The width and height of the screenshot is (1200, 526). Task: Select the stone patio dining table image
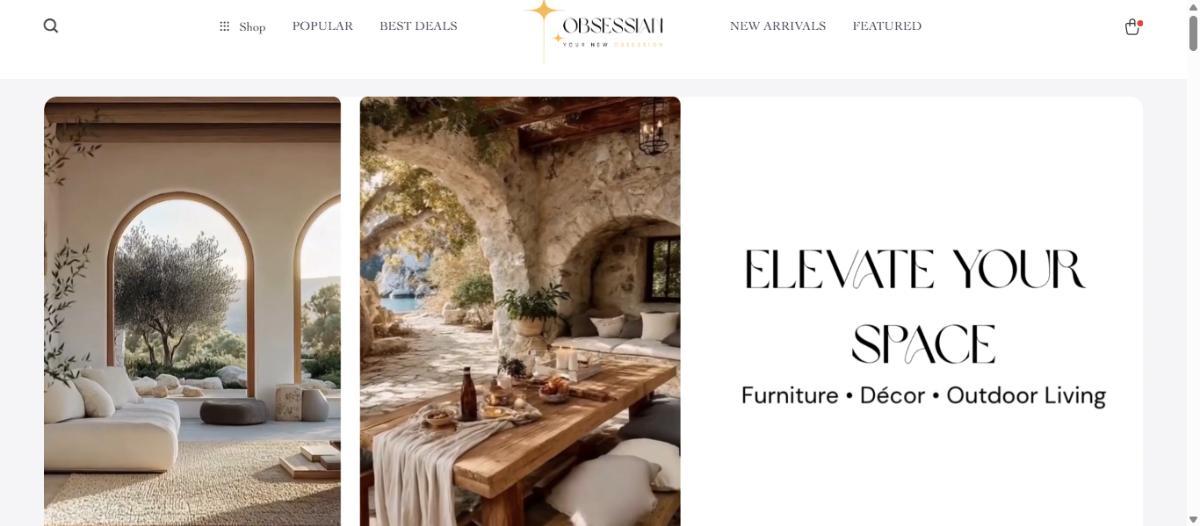(520, 311)
